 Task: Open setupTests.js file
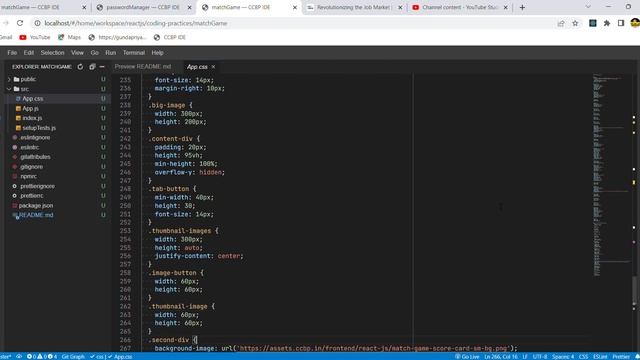pyautogui.click(x=39, y=128)
